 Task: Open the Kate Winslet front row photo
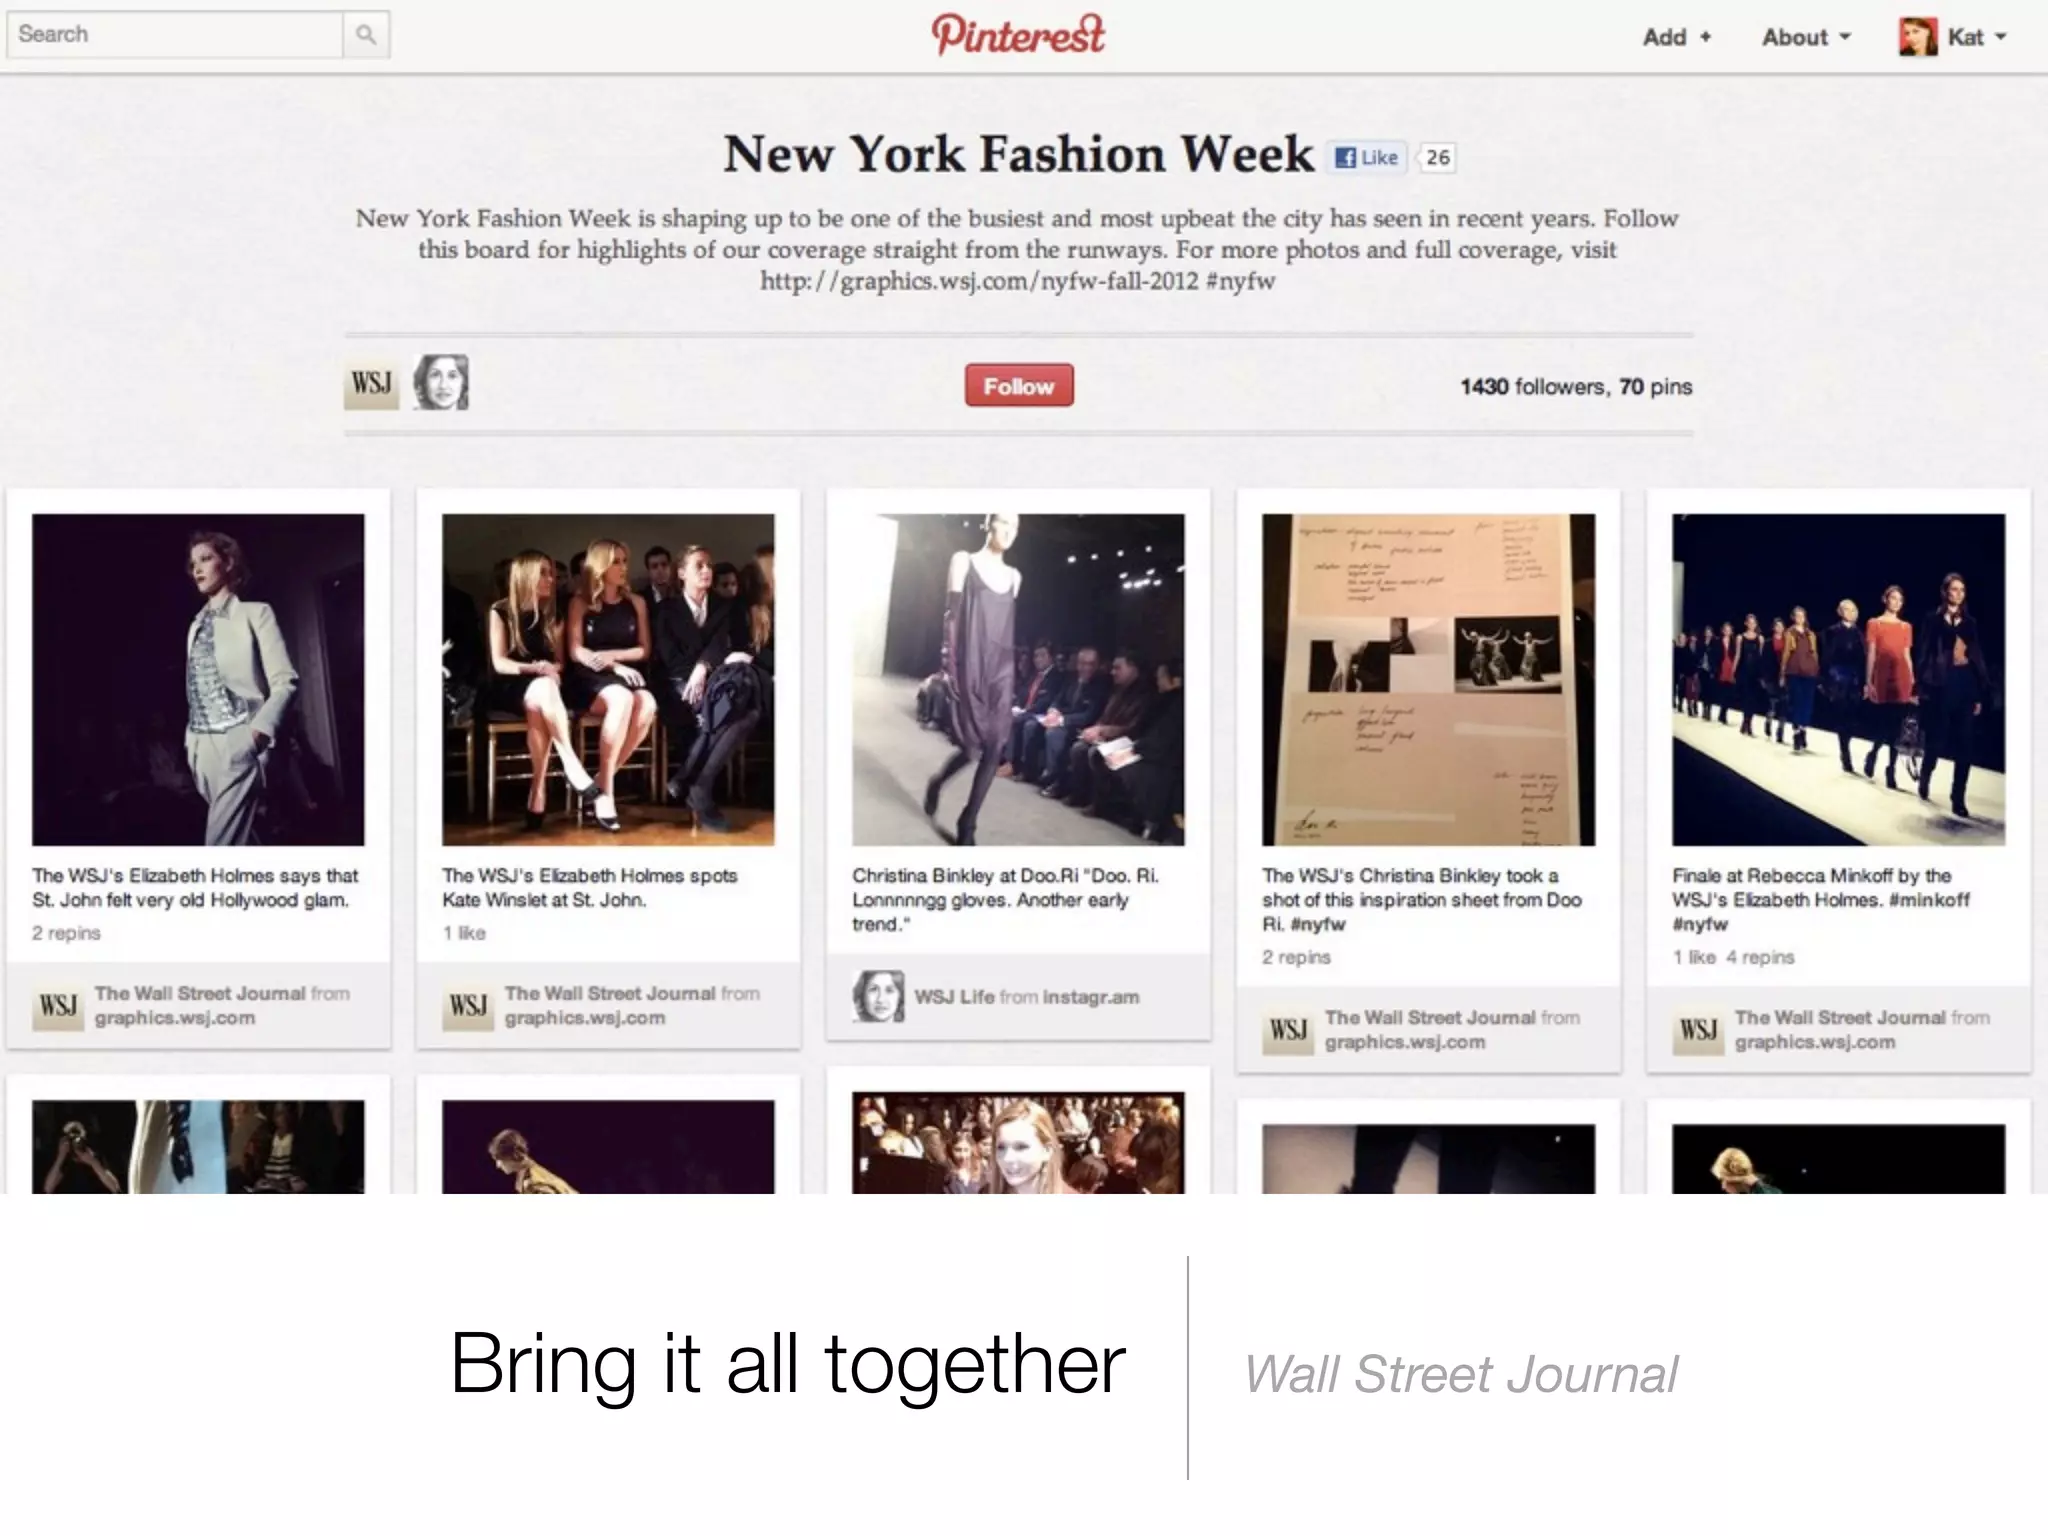point(608,680)
